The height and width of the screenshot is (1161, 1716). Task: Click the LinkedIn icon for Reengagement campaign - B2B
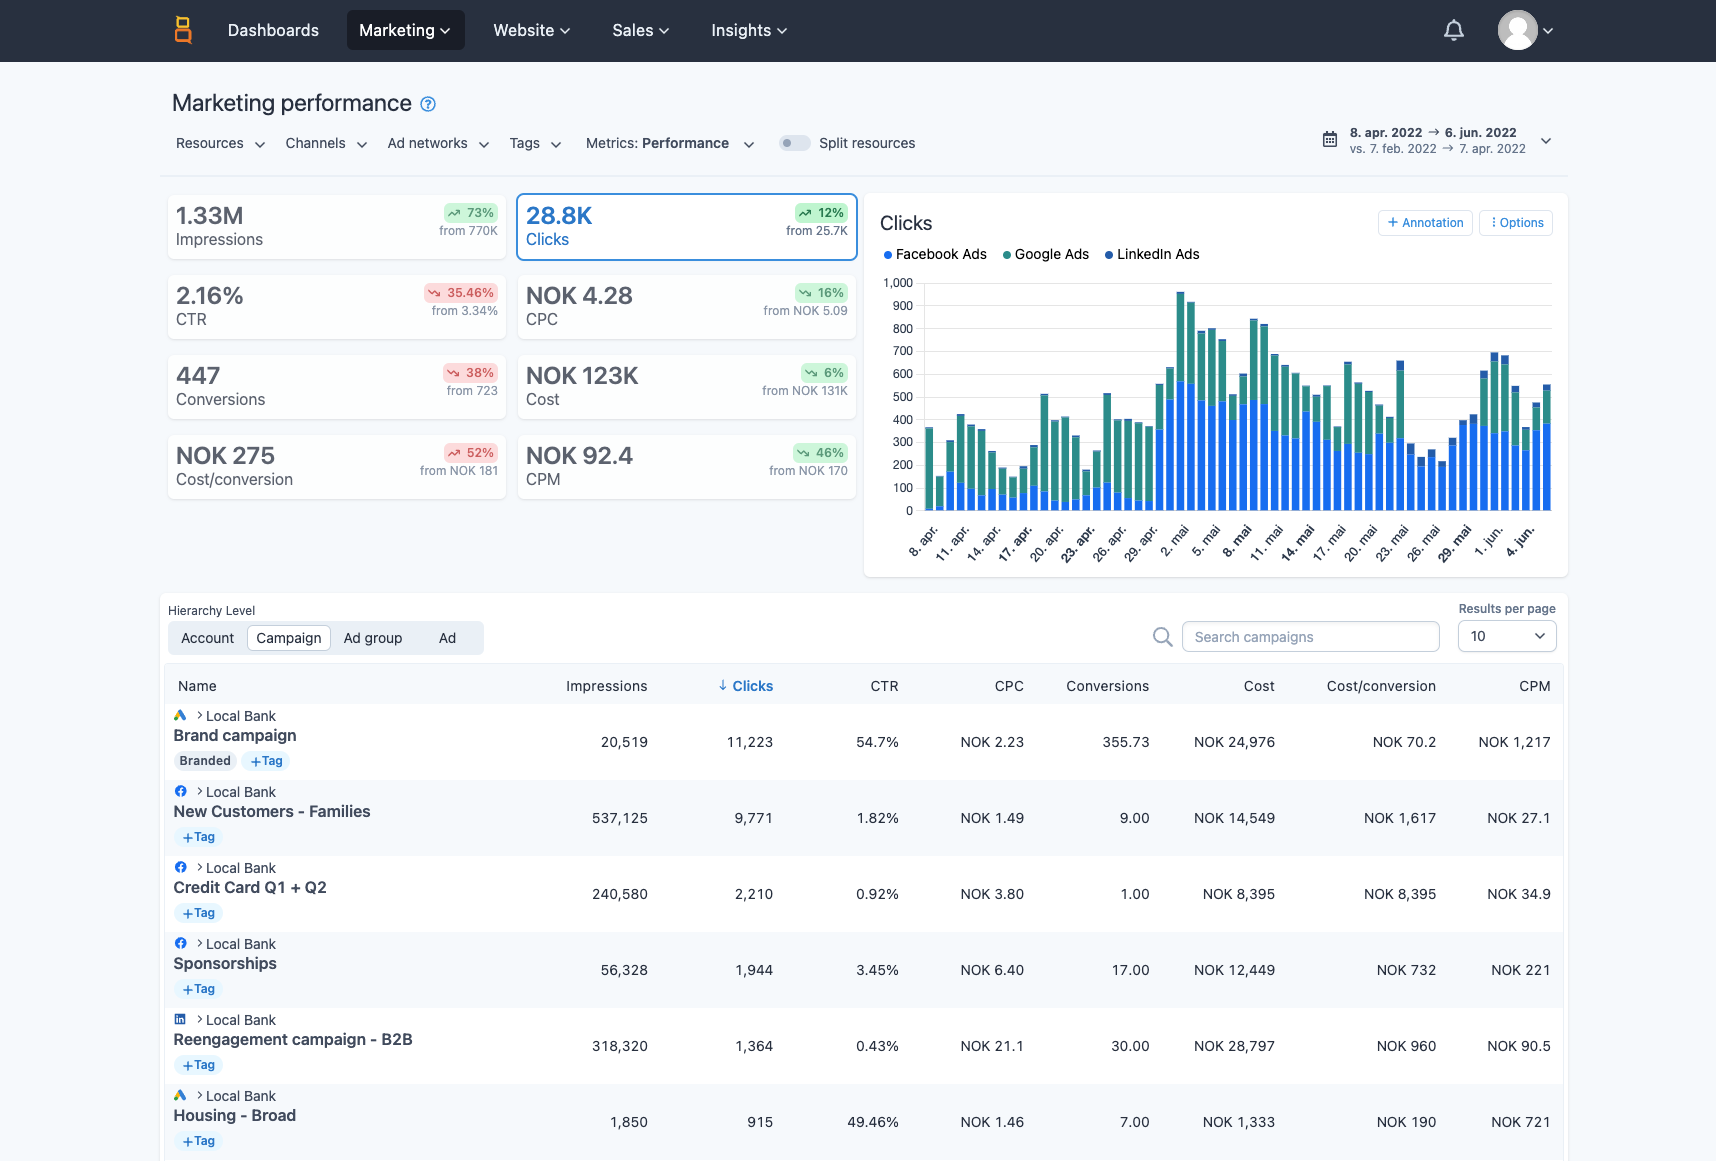[x=180, y=1020]
